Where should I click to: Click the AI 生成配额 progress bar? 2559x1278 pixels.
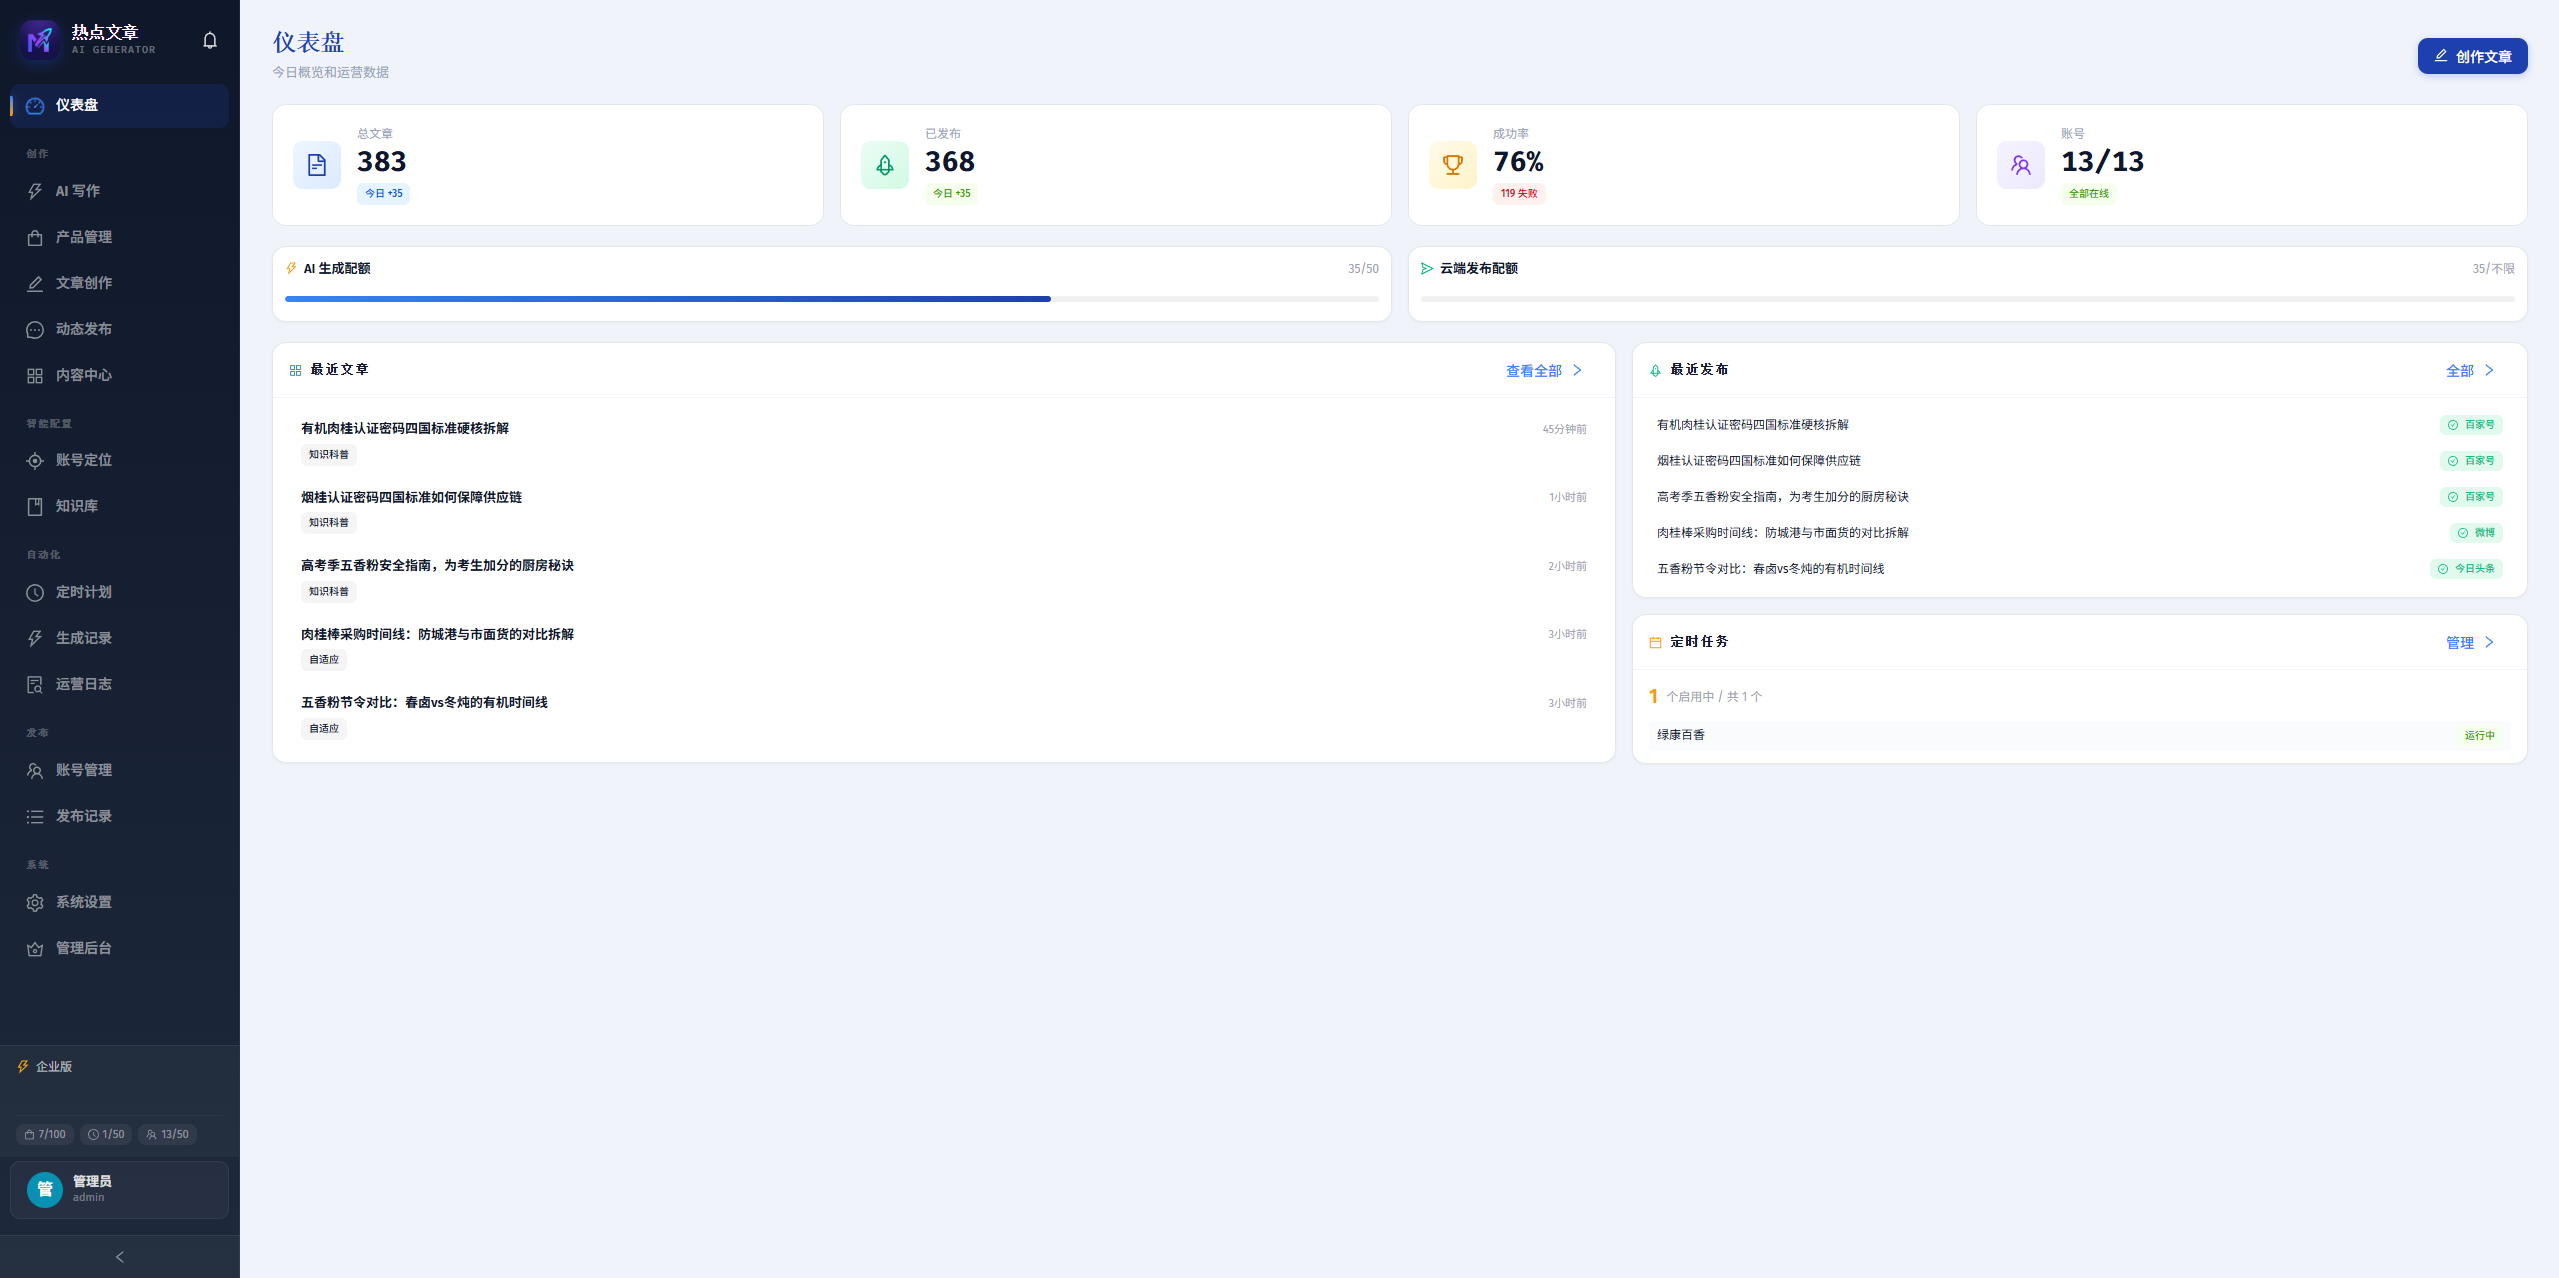[832, 299]
